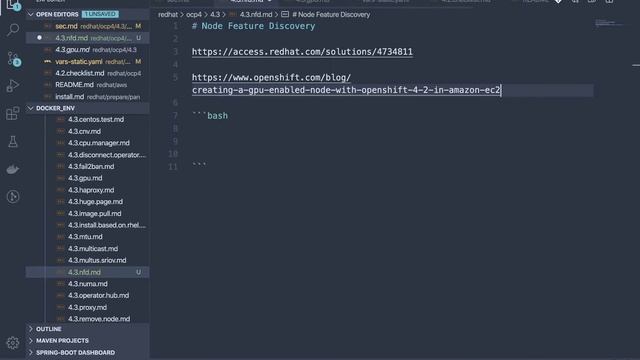This screenshot has width=640, height=360.
Task: Click the 1 UNSAVED badge
Action: [100, 14]
